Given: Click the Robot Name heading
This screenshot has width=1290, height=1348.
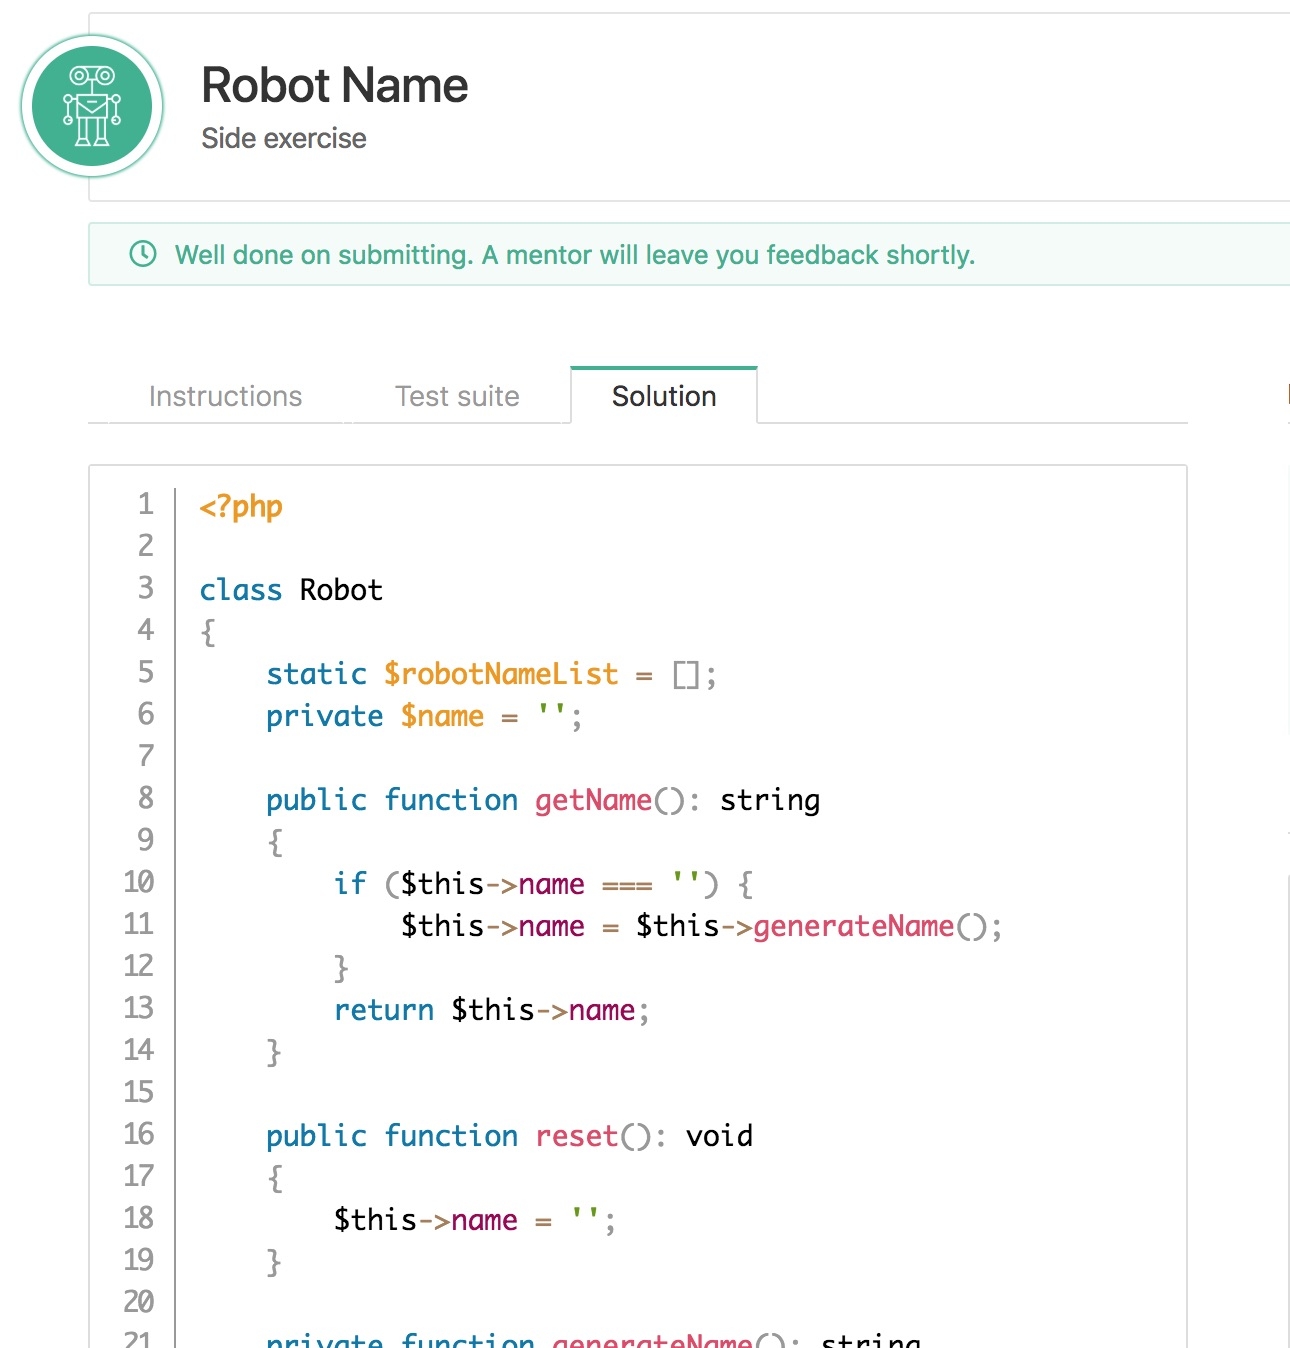Looking at the screenshot, I should tap(334, 85).
